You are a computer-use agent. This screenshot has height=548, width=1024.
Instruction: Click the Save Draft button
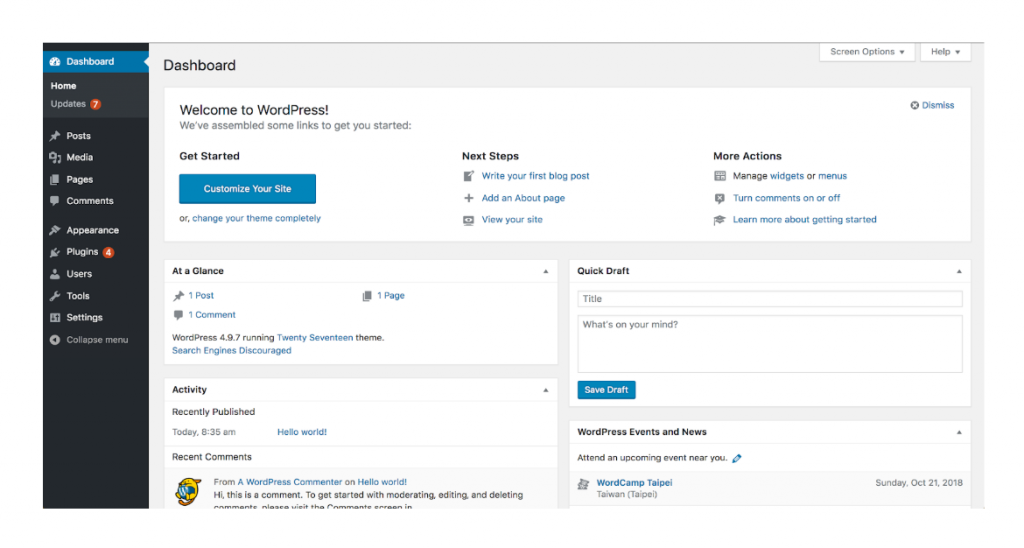click(x=606, y=390)
